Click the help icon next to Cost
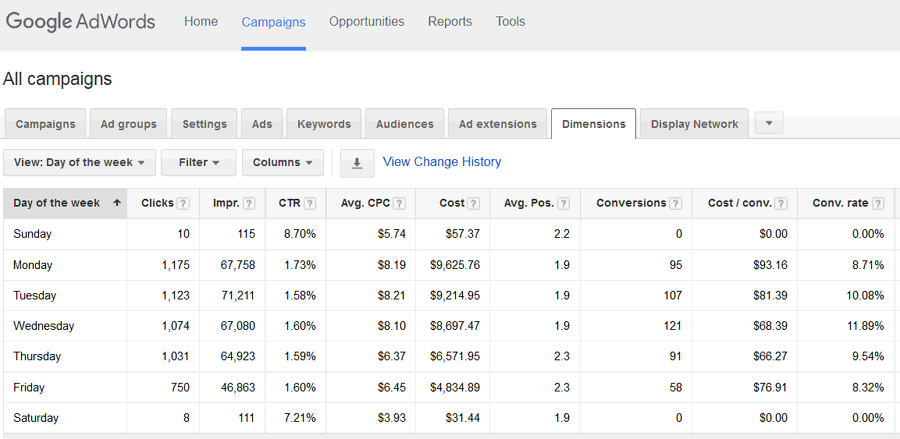 tap(474, 203)
